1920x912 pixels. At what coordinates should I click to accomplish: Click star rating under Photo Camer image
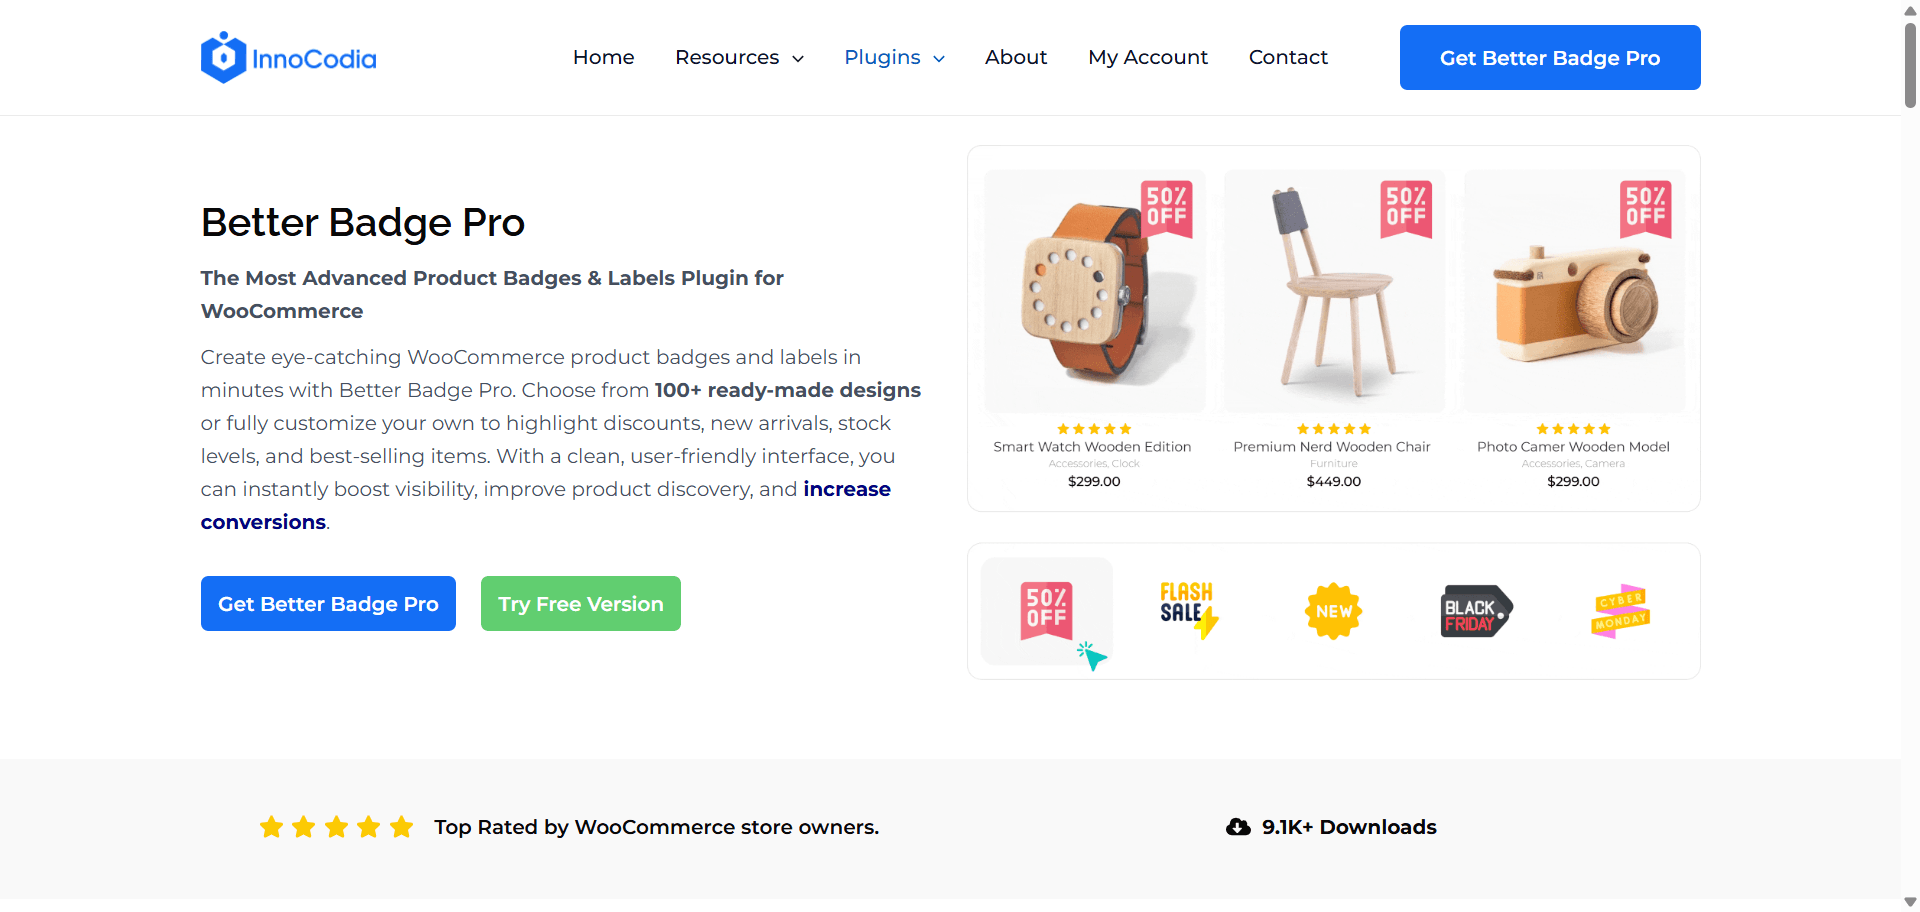1574,429
